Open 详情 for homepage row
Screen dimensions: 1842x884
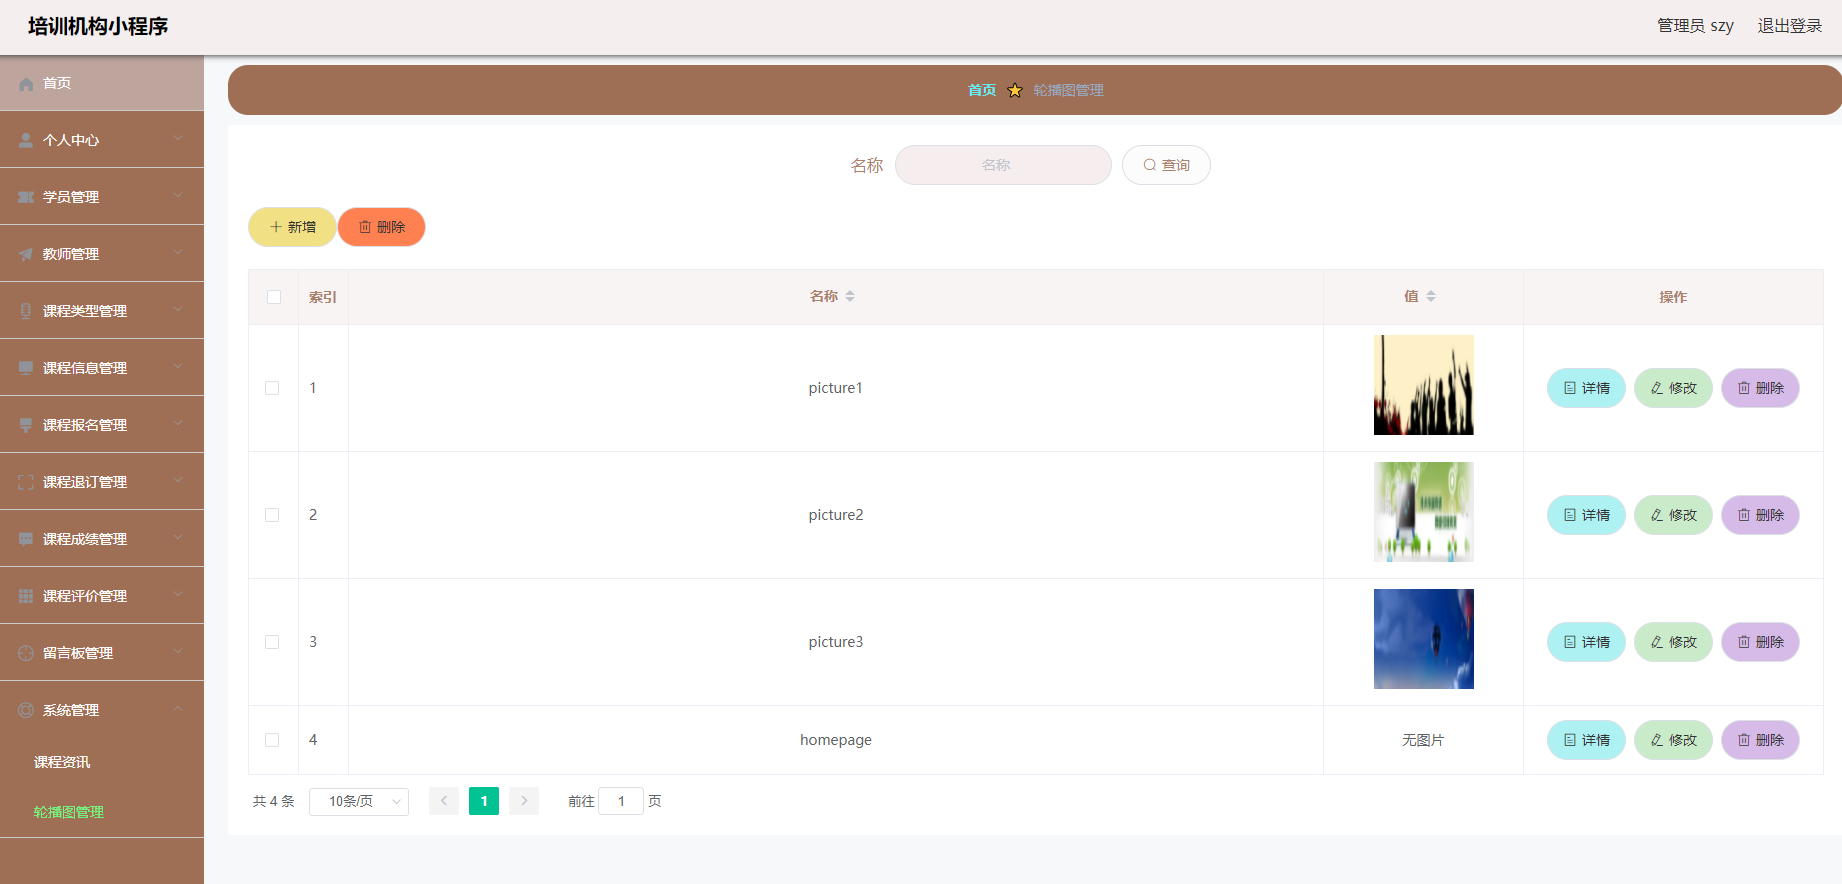[1586, 740]
